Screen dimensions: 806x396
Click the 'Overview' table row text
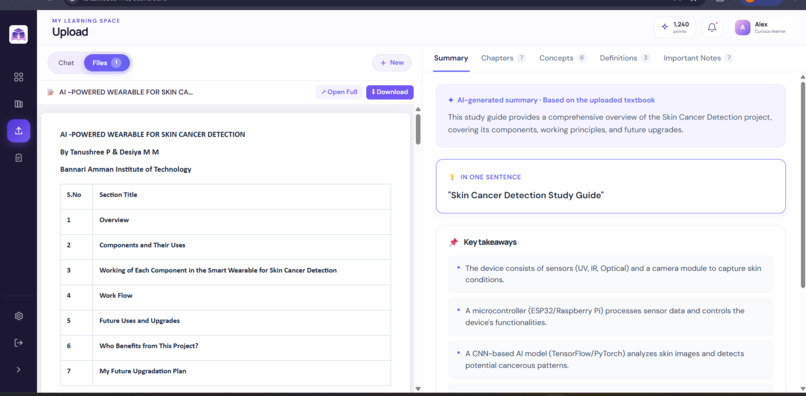pos(114,220)
